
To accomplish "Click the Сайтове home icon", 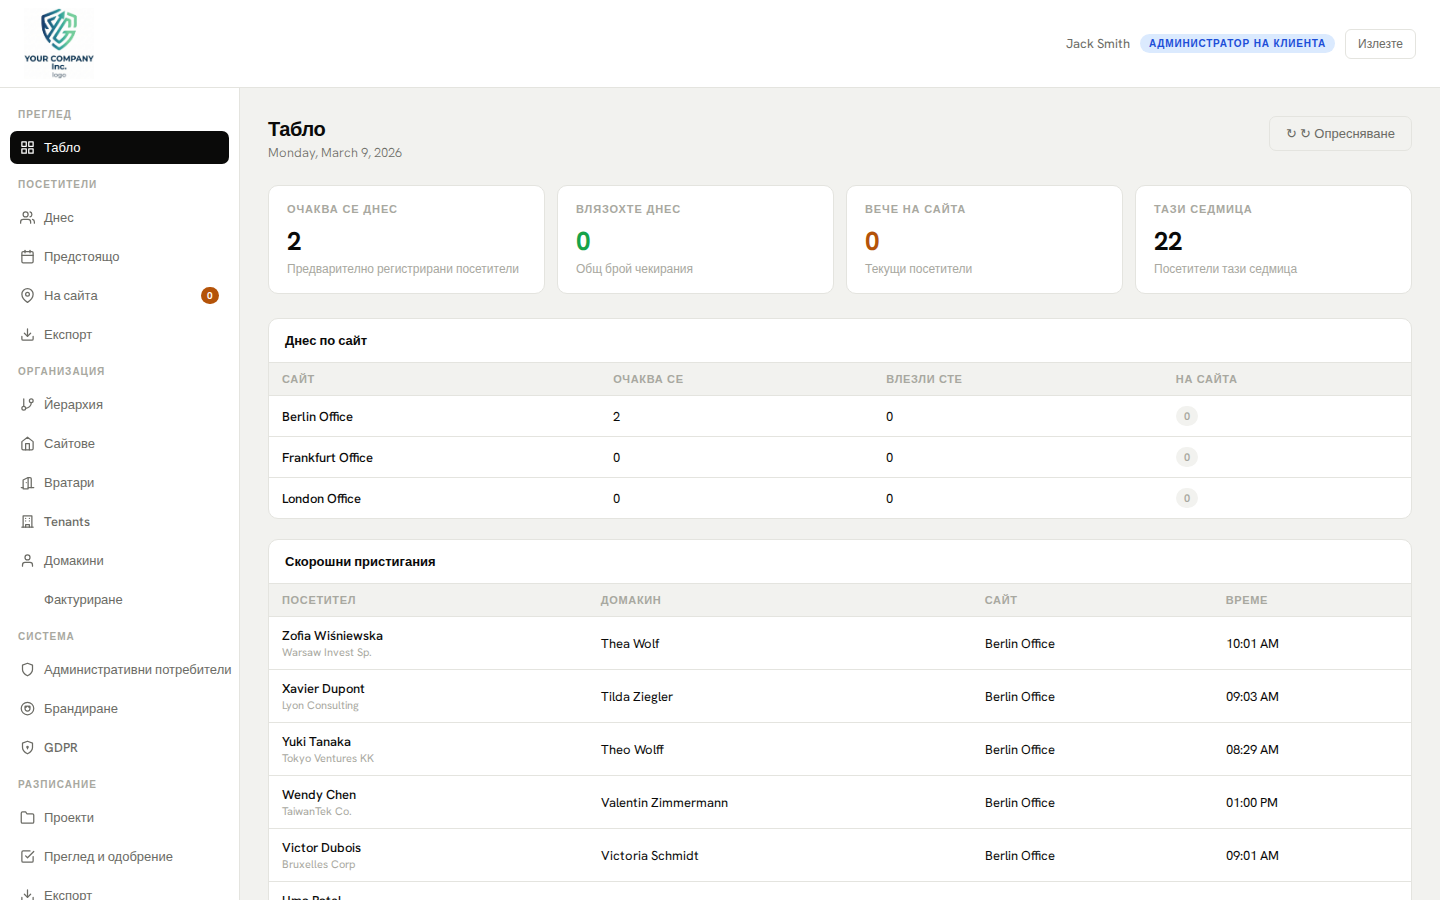I will click(x=27, y=443).
